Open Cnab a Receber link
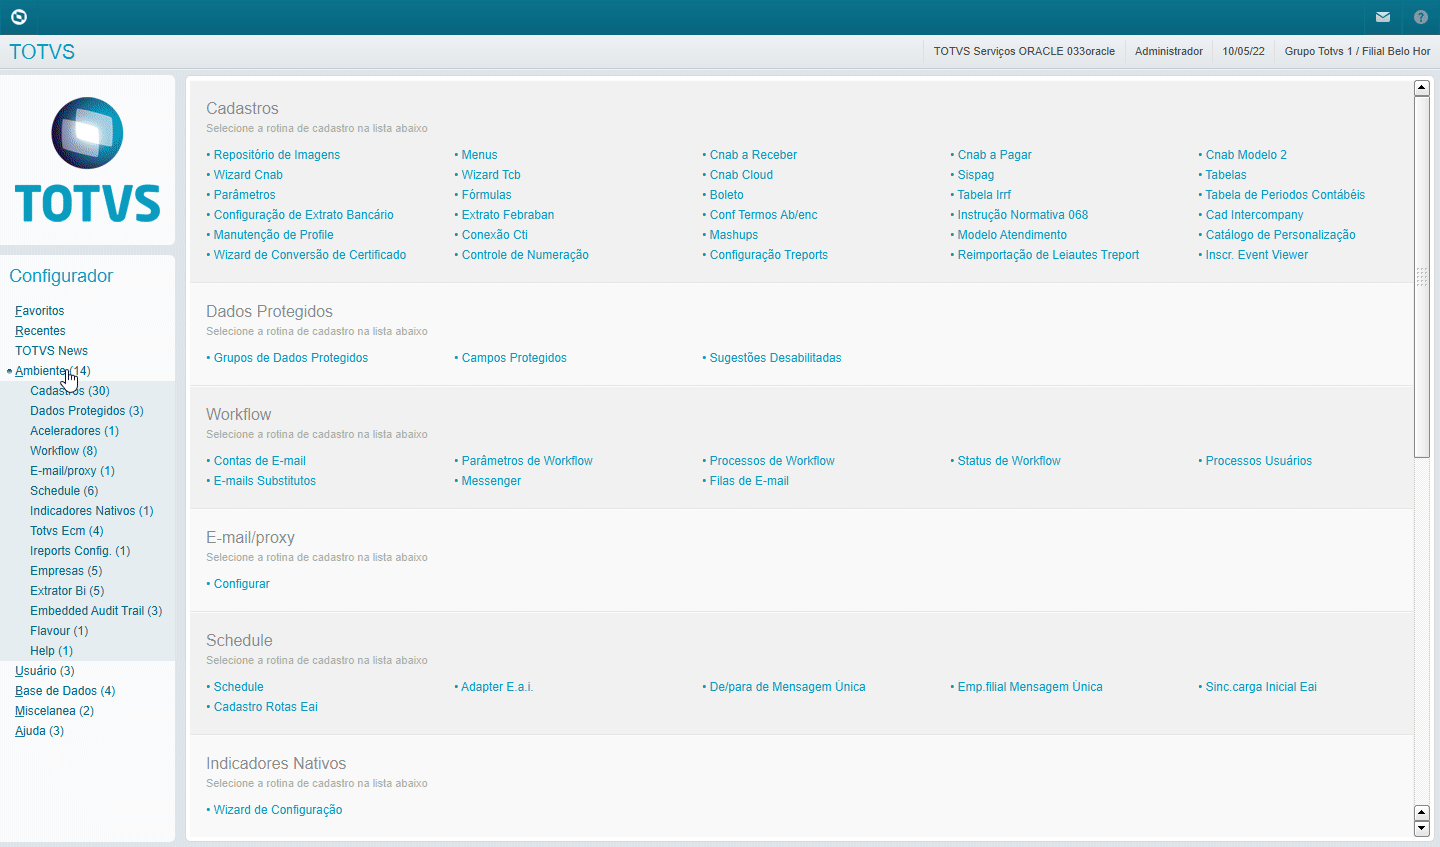This screenshot has width=1440, height=847. coord(753,155)
